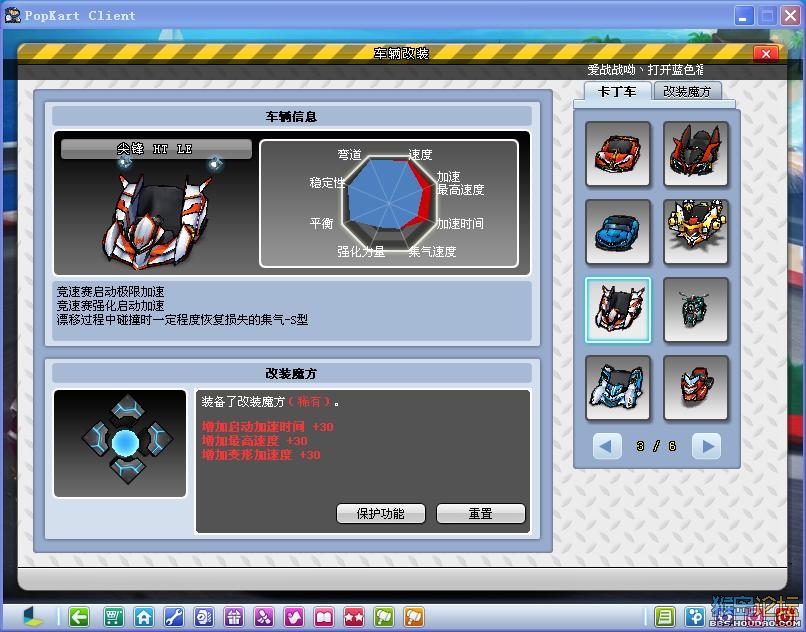Click the 车辆信息 section header
Viewport: 806px width, 632px height.
pos(291,117)
